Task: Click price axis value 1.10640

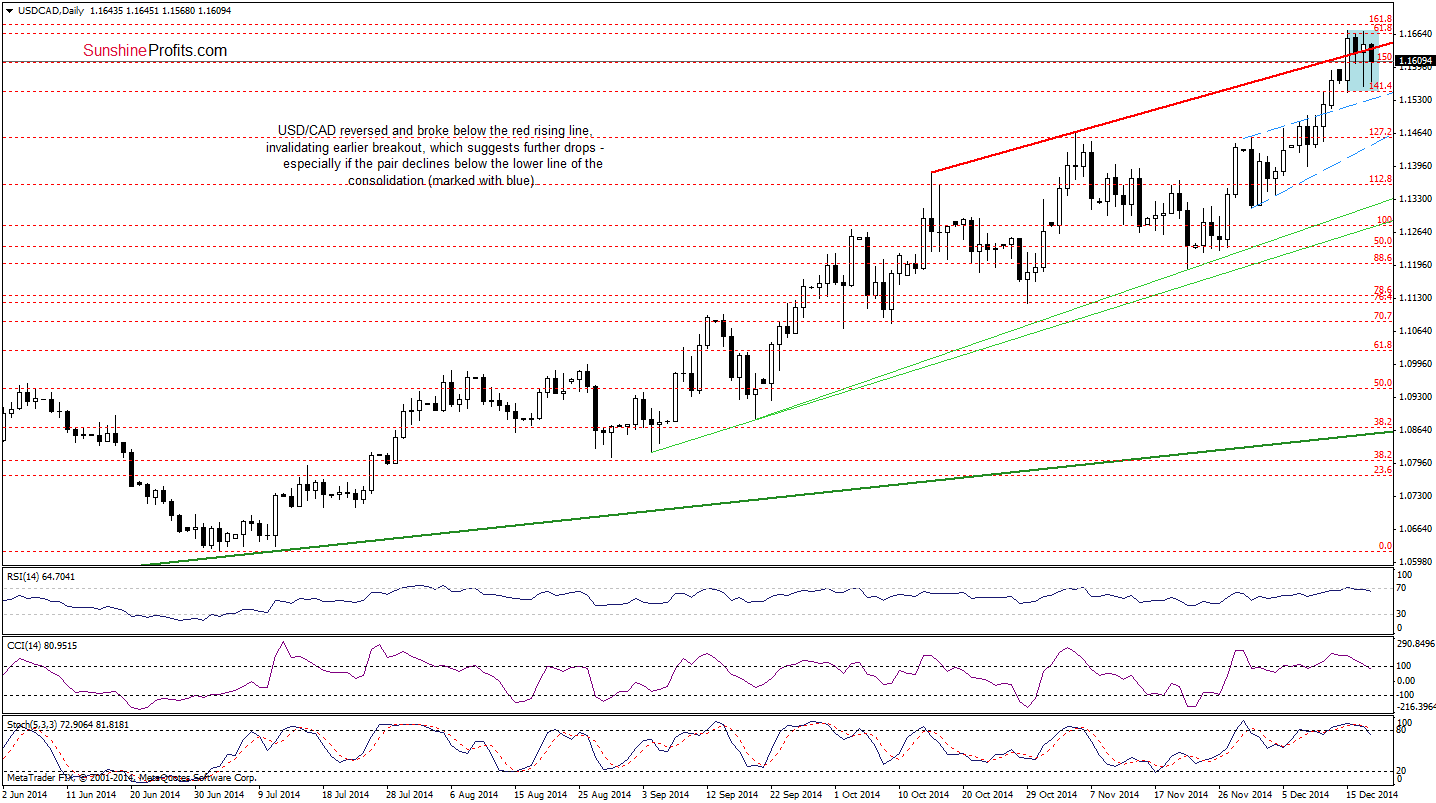Action: (1415, 331)
